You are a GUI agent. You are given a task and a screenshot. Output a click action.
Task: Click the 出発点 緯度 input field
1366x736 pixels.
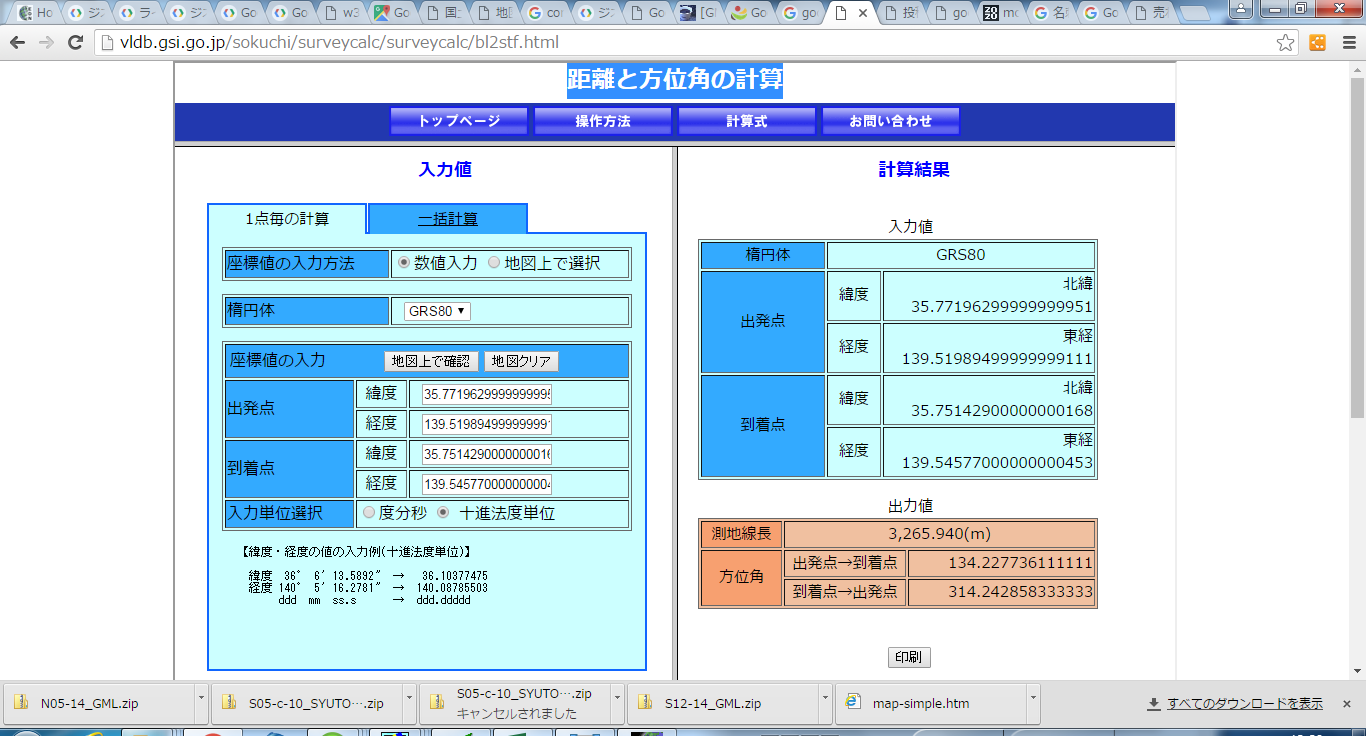pyautogui.click(x=487, y=394)
